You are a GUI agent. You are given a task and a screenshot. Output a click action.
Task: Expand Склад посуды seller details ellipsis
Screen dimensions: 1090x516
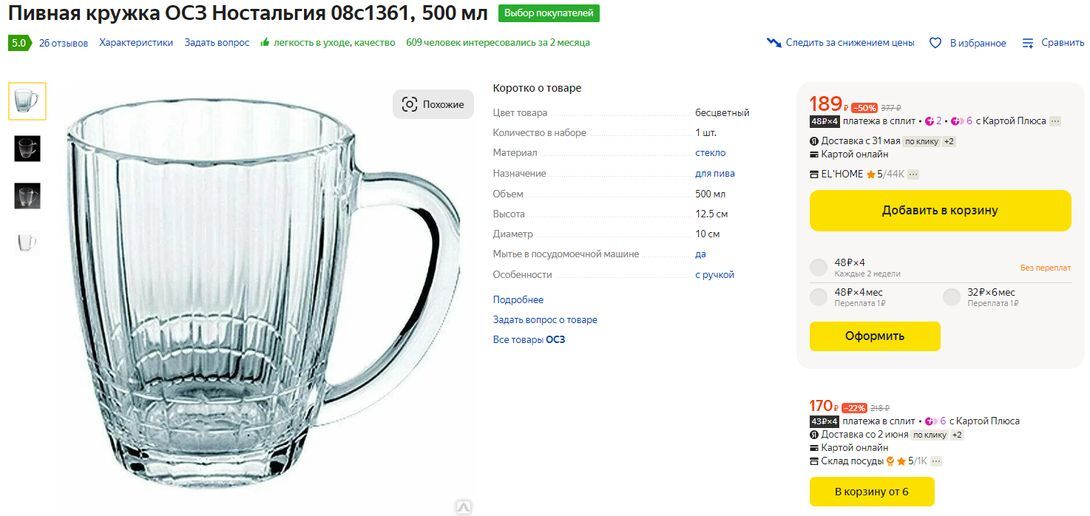[936, 461]
